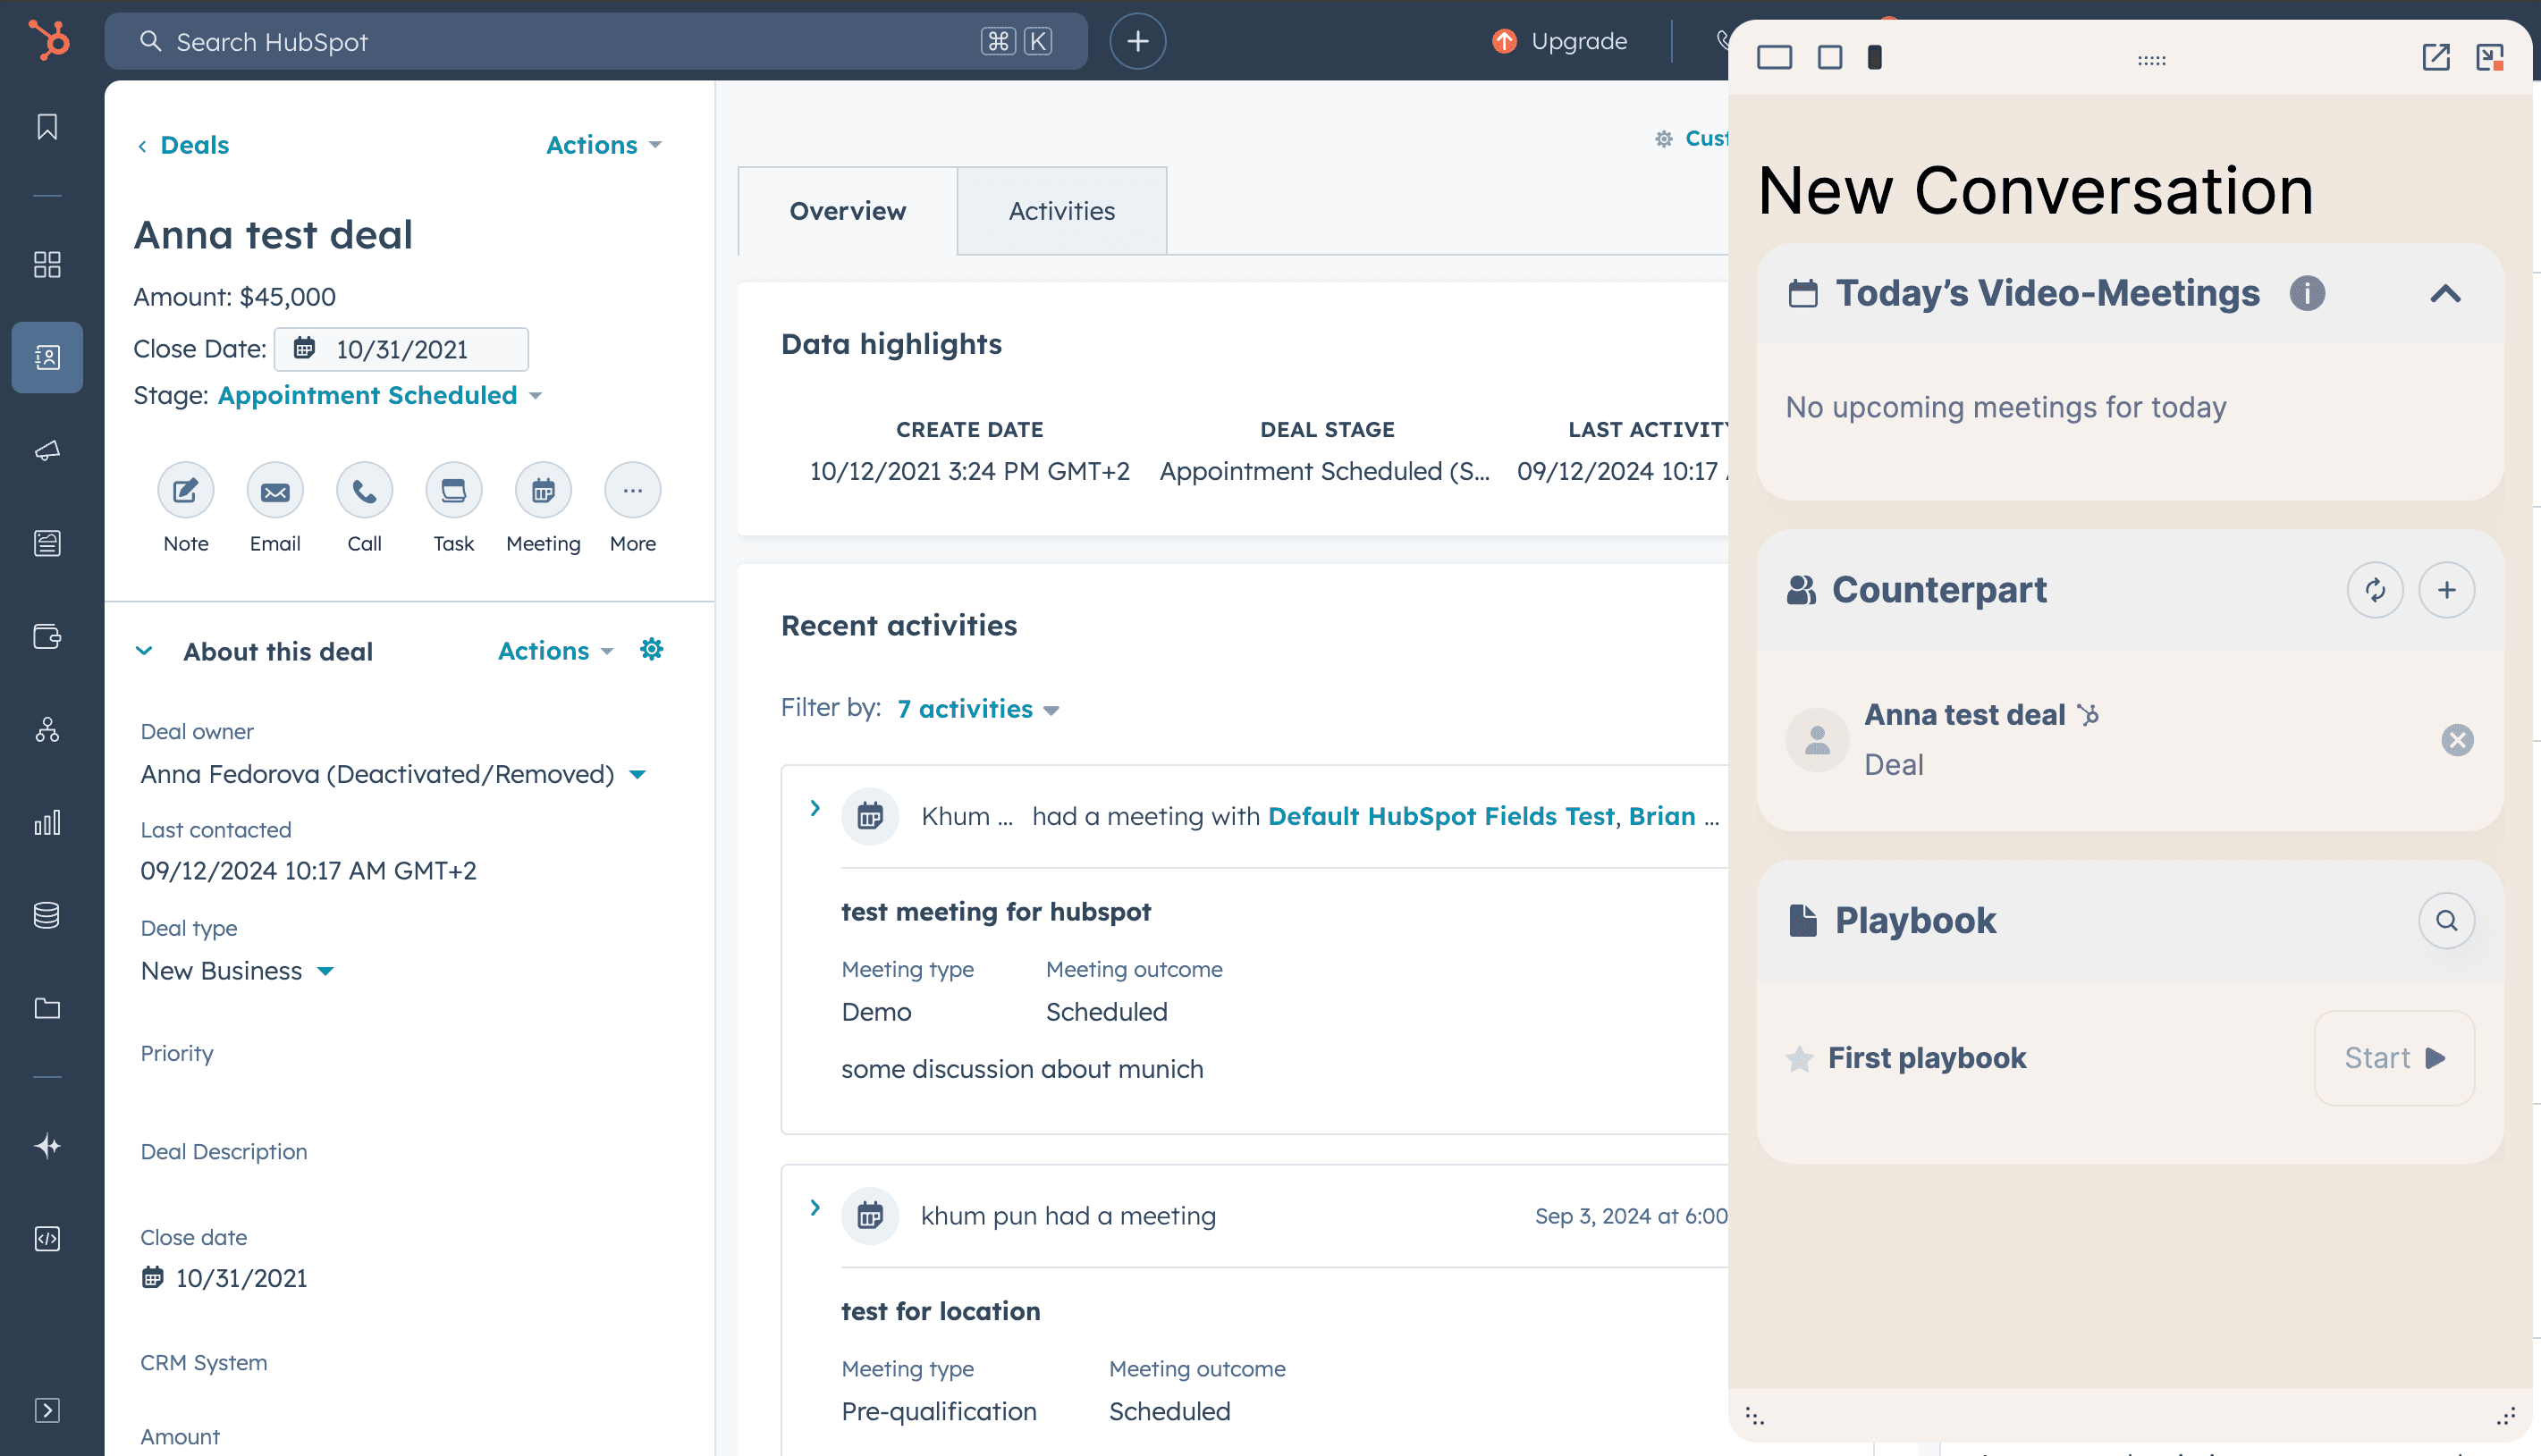
Task: Open the workspaces grid icon in sidebar
Action: (x=47, y=264)
